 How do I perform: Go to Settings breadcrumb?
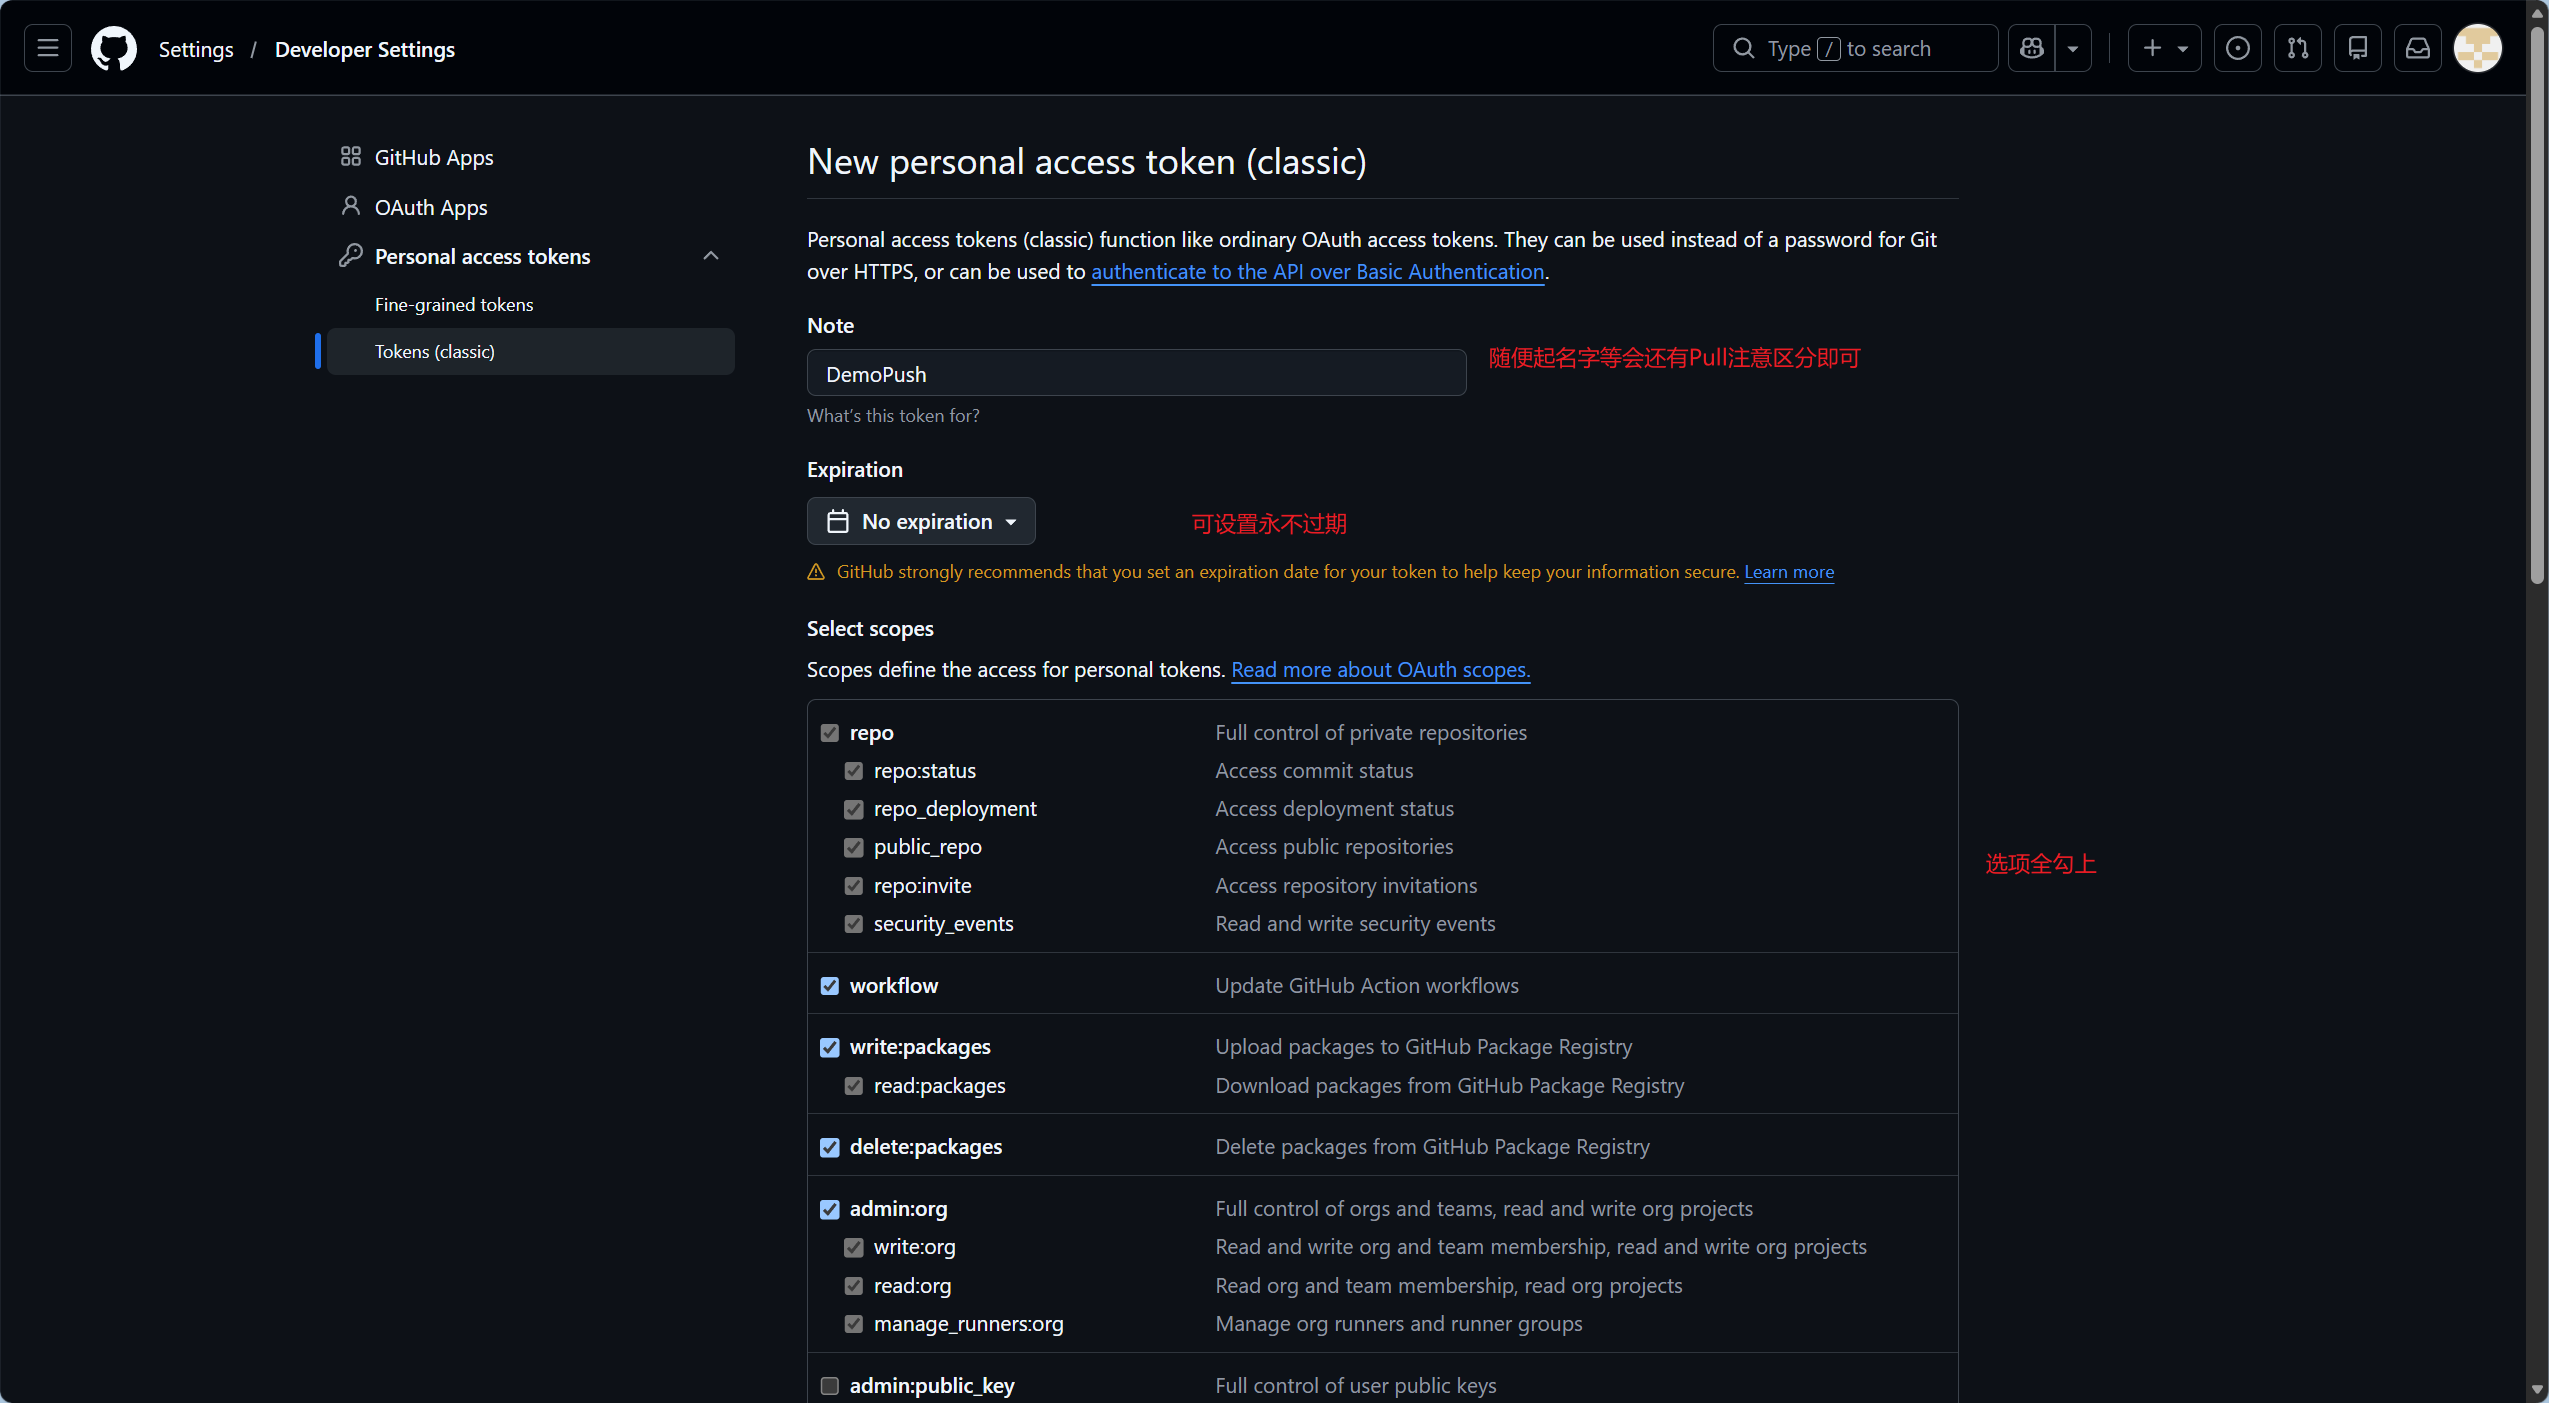pyautogui.click(x=196, y=49)
